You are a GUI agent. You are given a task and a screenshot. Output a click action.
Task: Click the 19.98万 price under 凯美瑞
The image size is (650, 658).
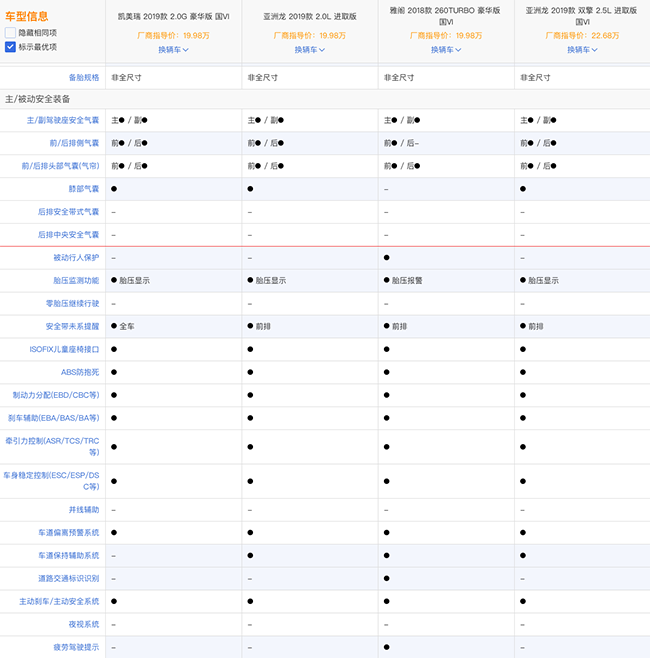coord(196,36)
